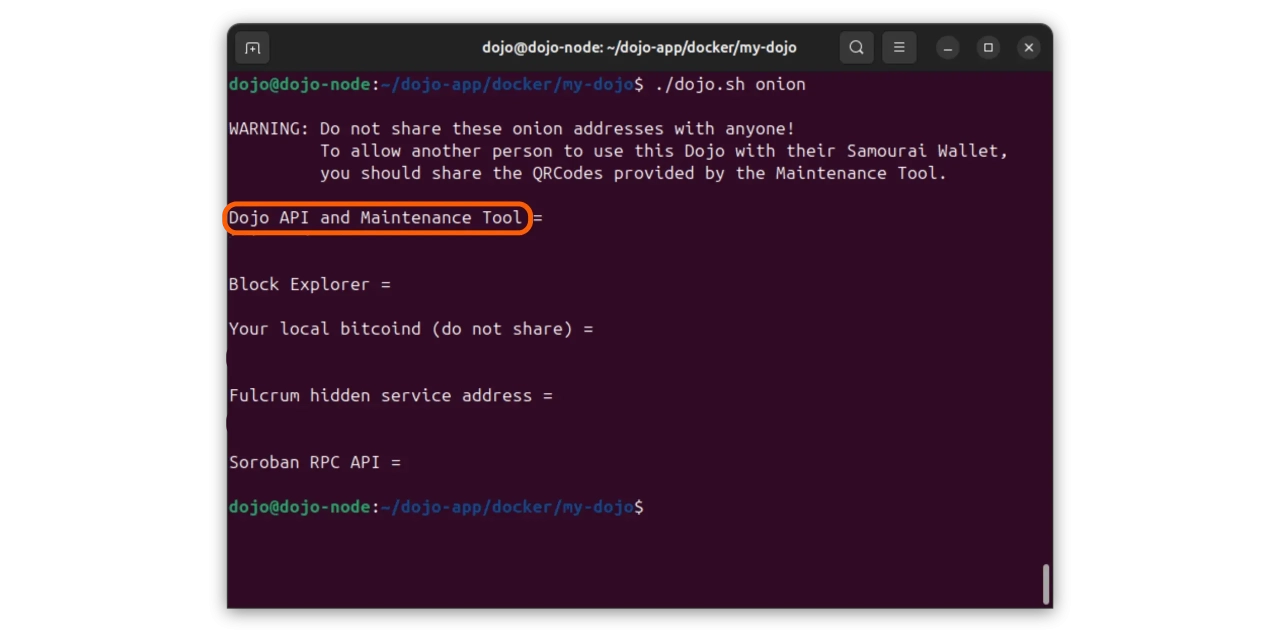
Task: Maximize the terminal window
Action: (x=988, y=48)
